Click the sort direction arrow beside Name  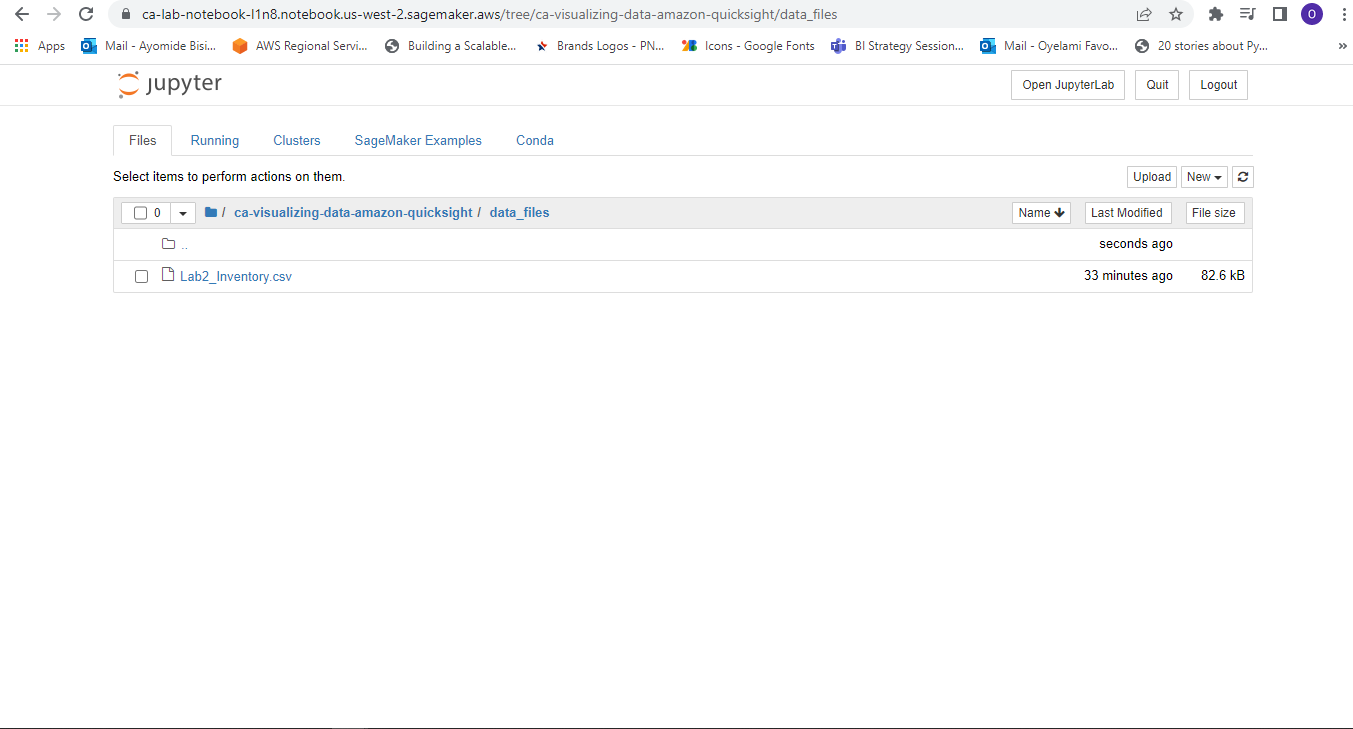coord(1057,212)
